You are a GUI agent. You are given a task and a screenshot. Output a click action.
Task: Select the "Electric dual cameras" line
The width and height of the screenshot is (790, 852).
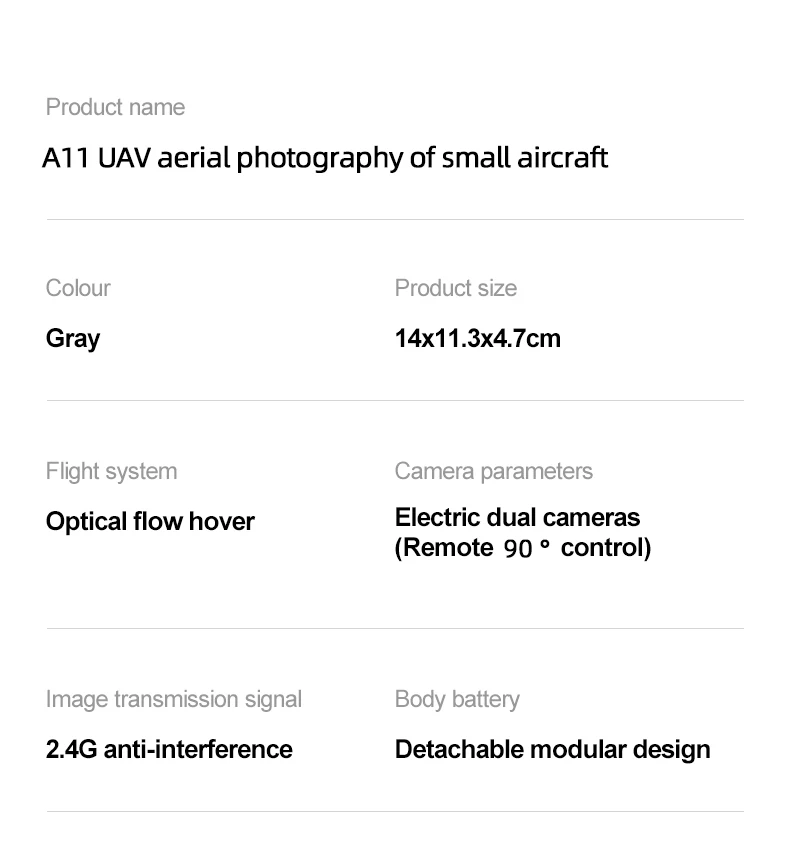click(517, 517)
